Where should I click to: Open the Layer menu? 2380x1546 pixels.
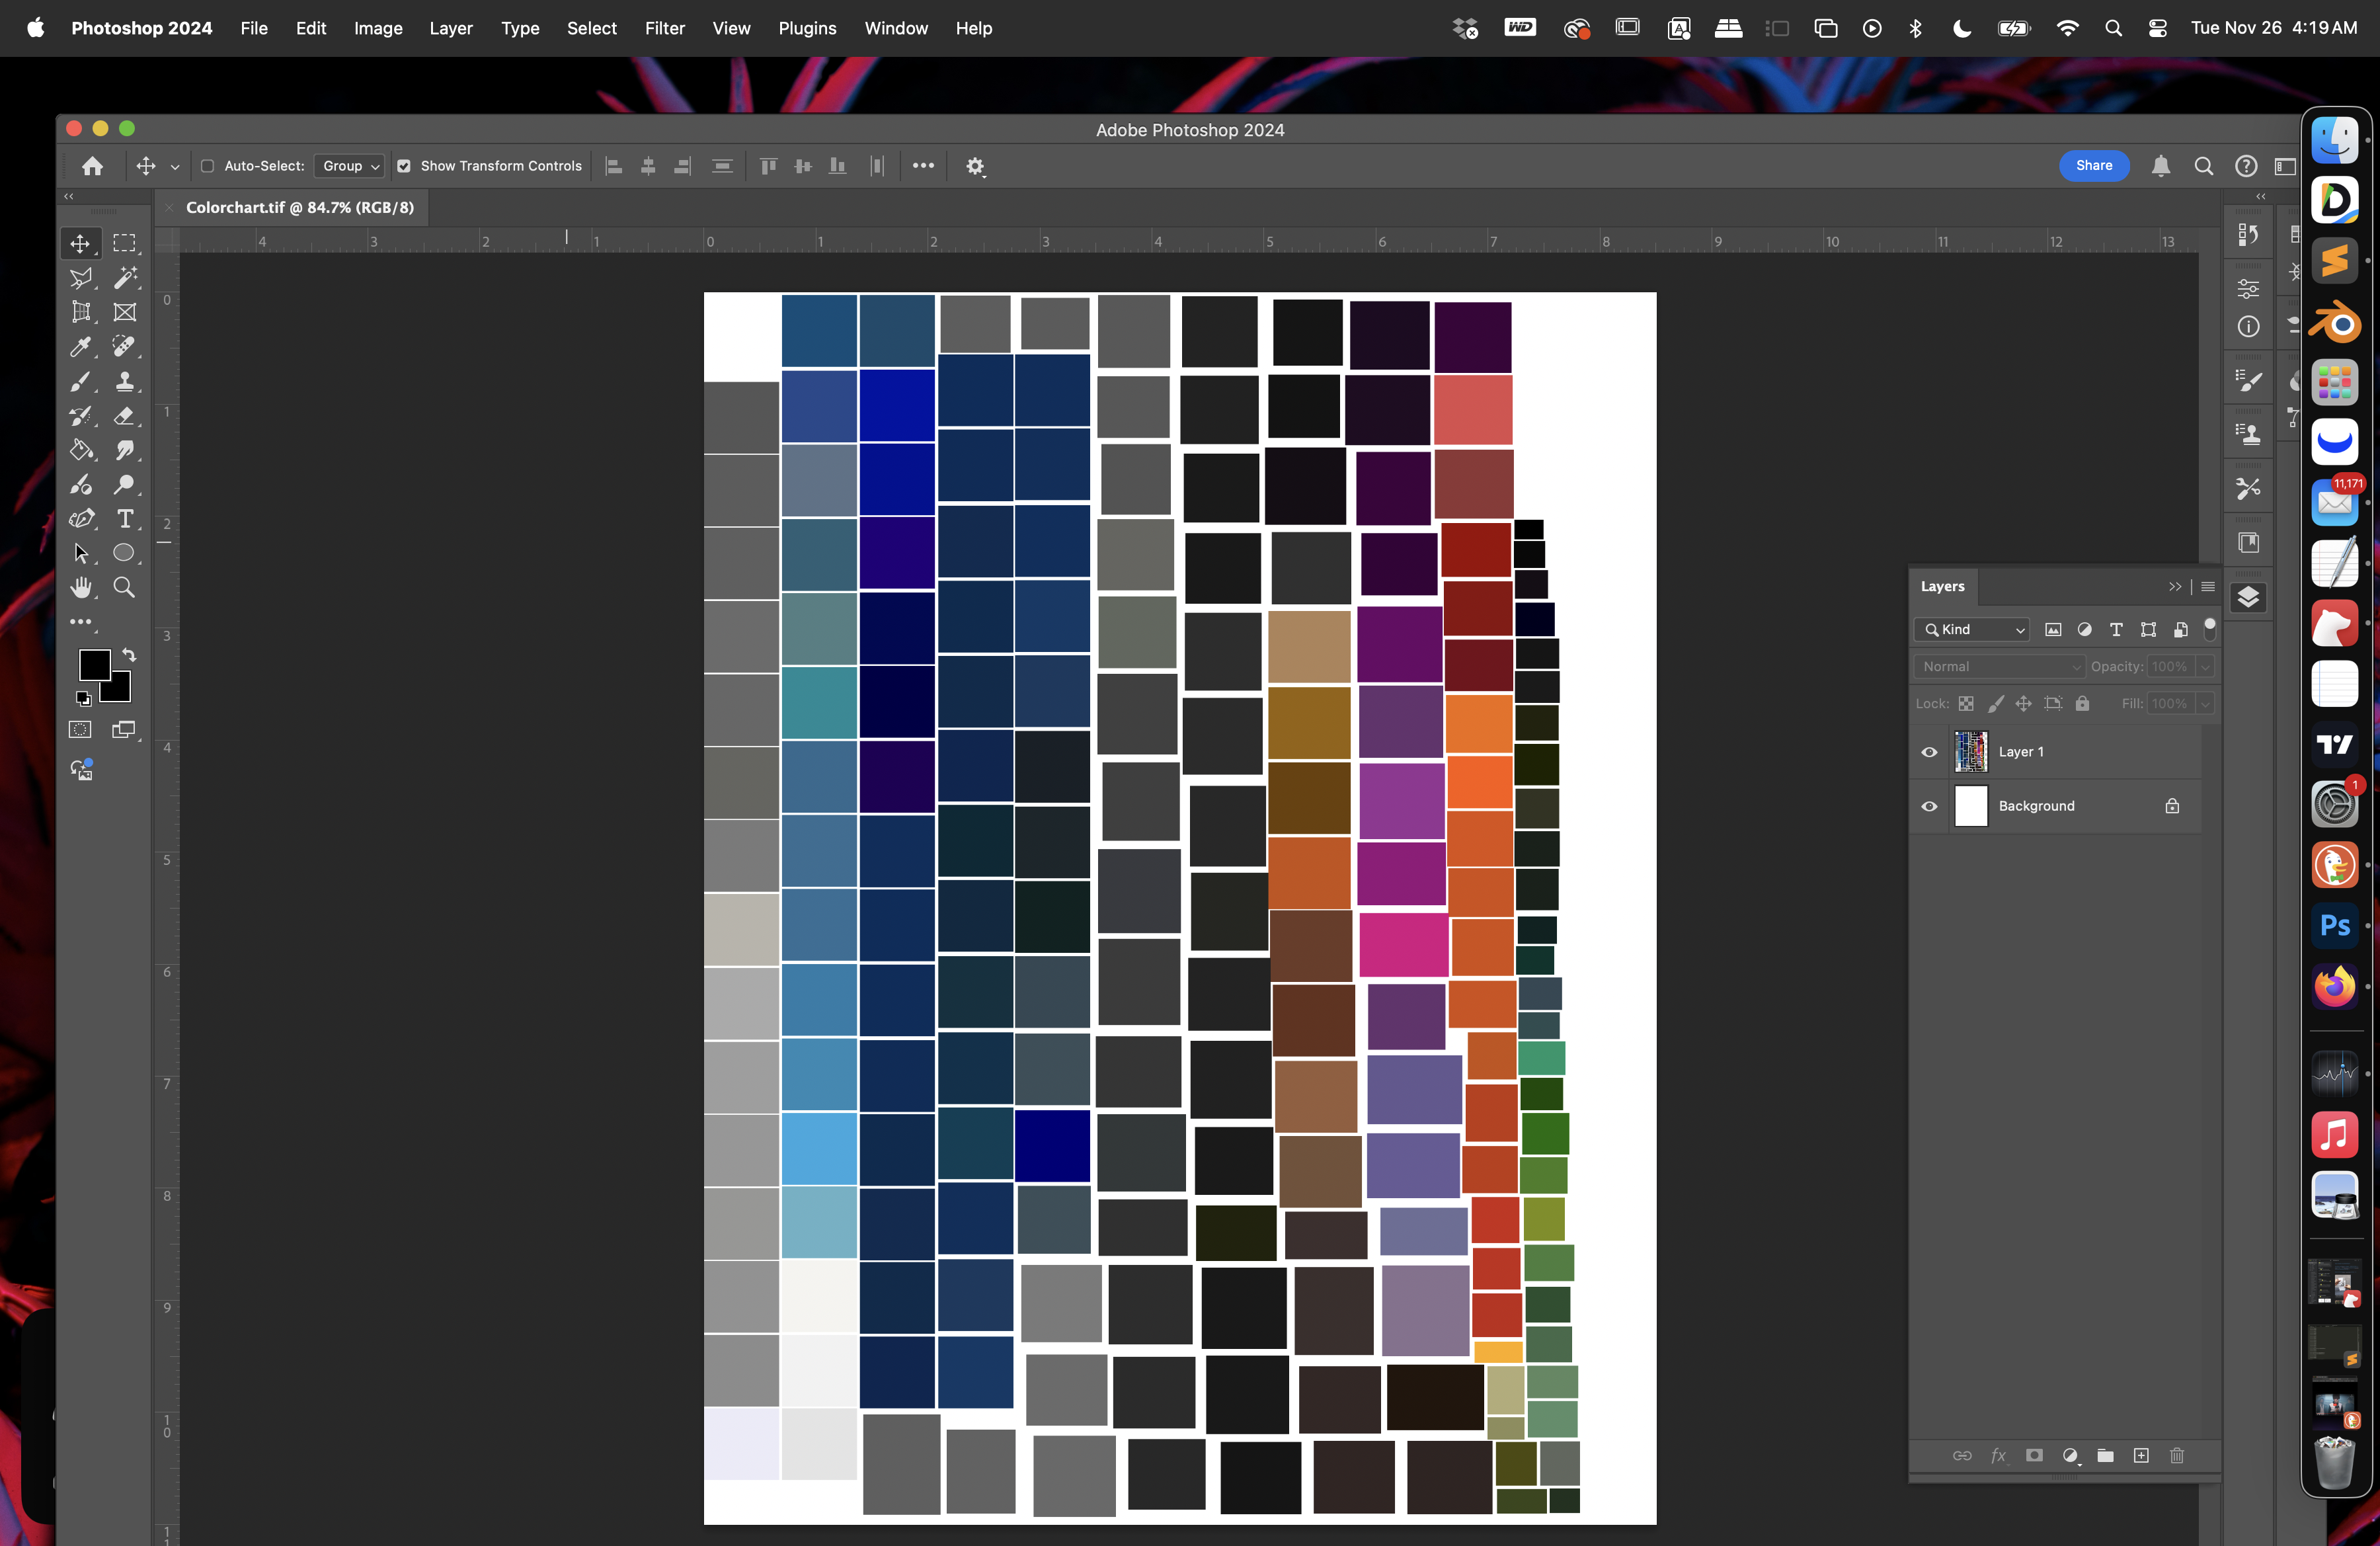tap(451, 28)
